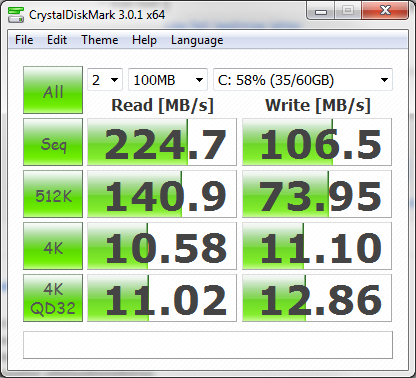Click the 4K QD32 write result 12.86
Viewport: 416px width, 378px height.
pyautogui.click(x=317, y=298)
